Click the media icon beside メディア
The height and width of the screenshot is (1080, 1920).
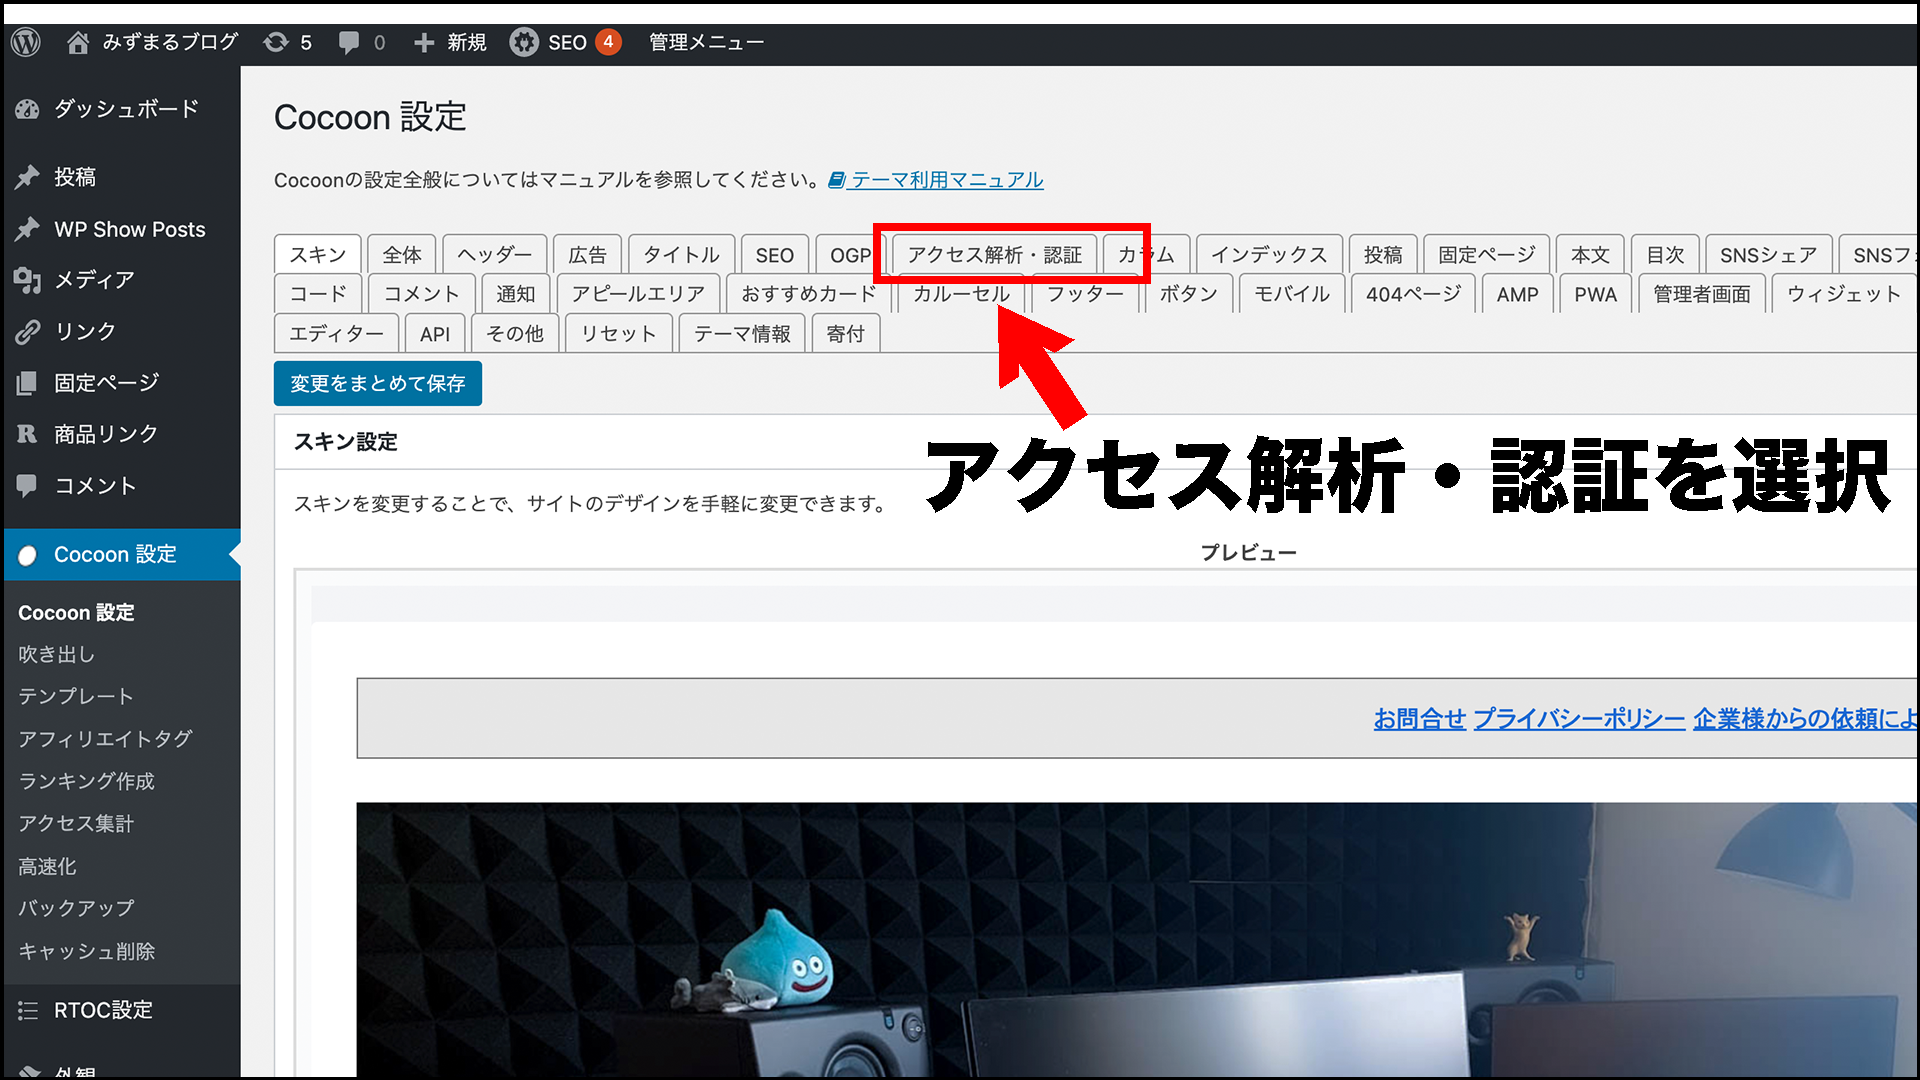click(x=28, y=280)
